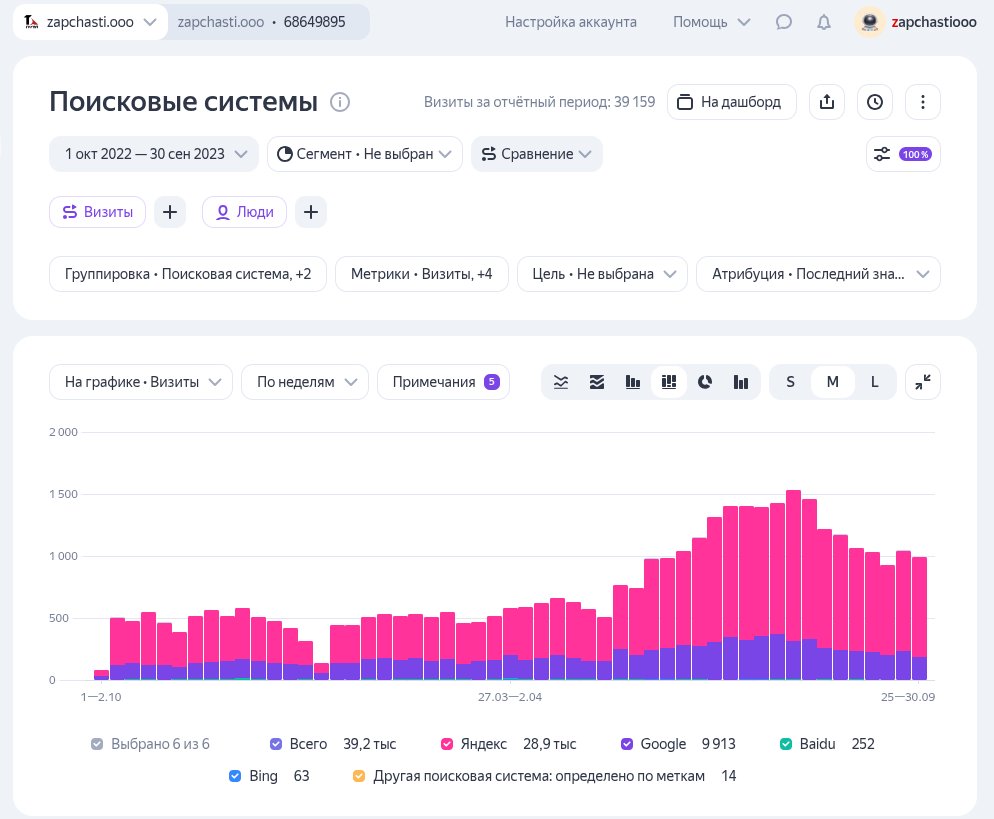Uncheck the Яндекс legend checkbox

(448, 744)
